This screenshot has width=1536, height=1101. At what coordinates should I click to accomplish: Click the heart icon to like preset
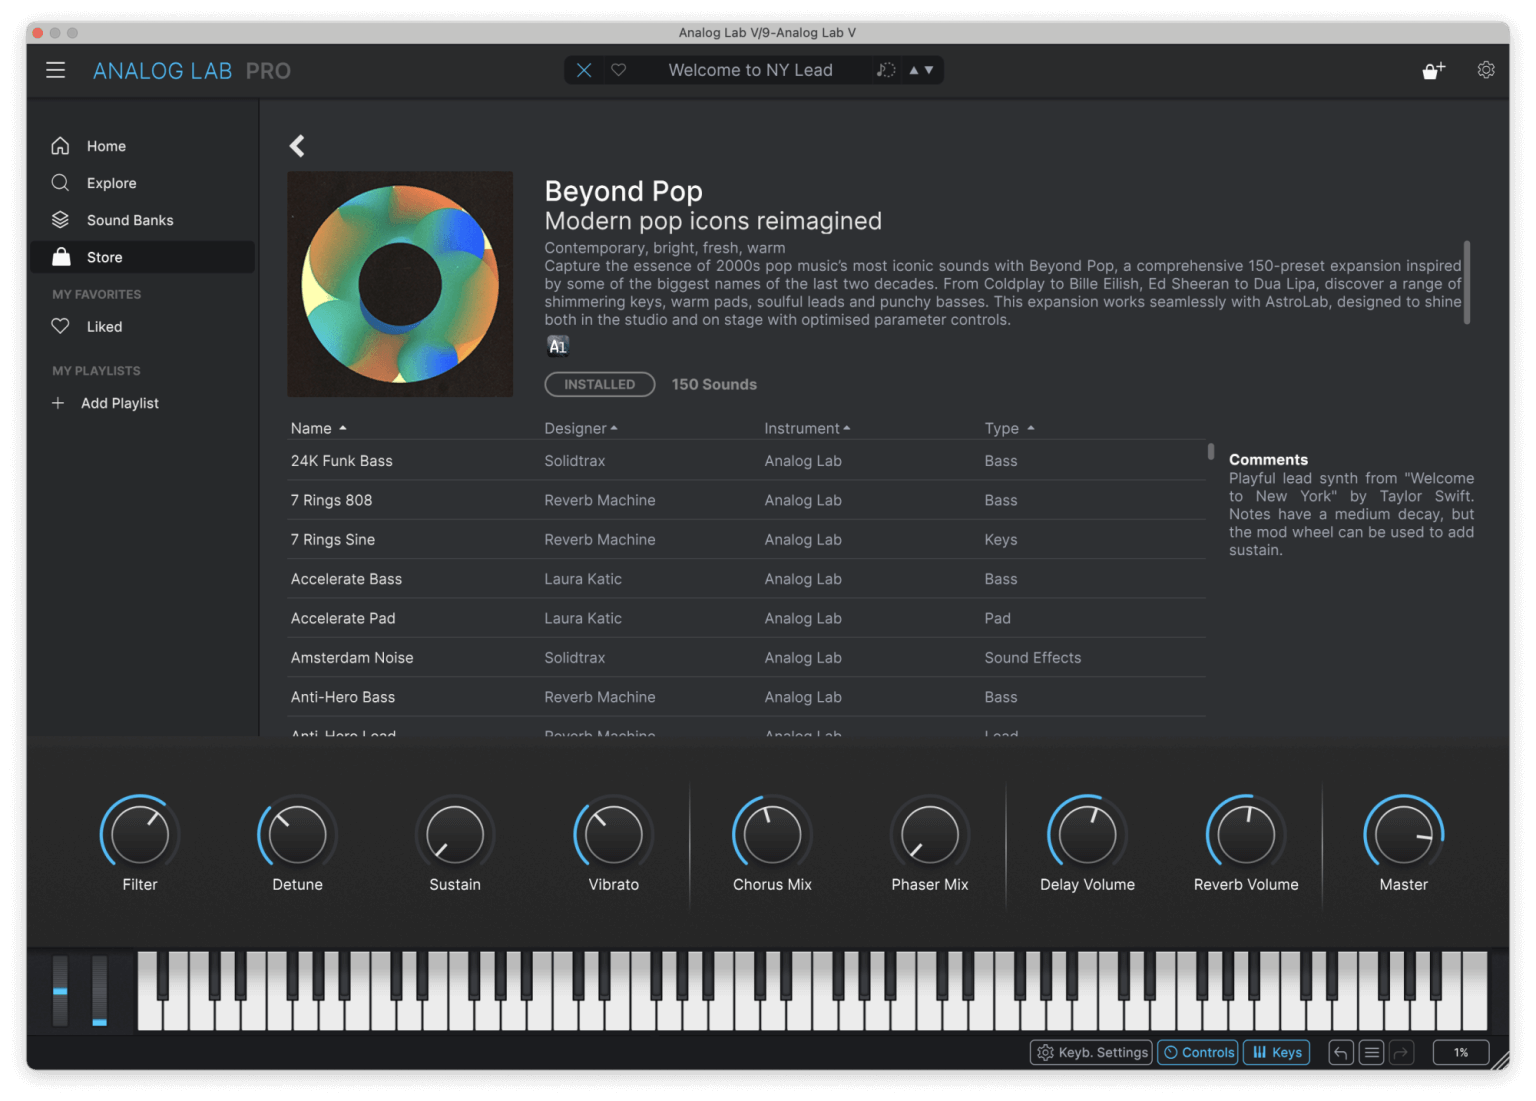pos(619,70)
